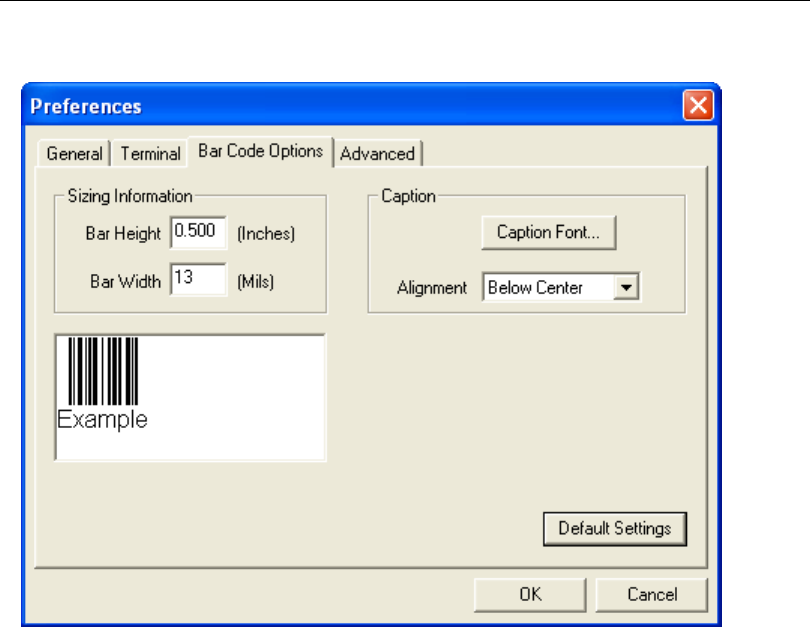Image resolution: width=810 pixels, height=627 pixels.
Task: Click the (Inches) unit text
Action: click(266, 233)
